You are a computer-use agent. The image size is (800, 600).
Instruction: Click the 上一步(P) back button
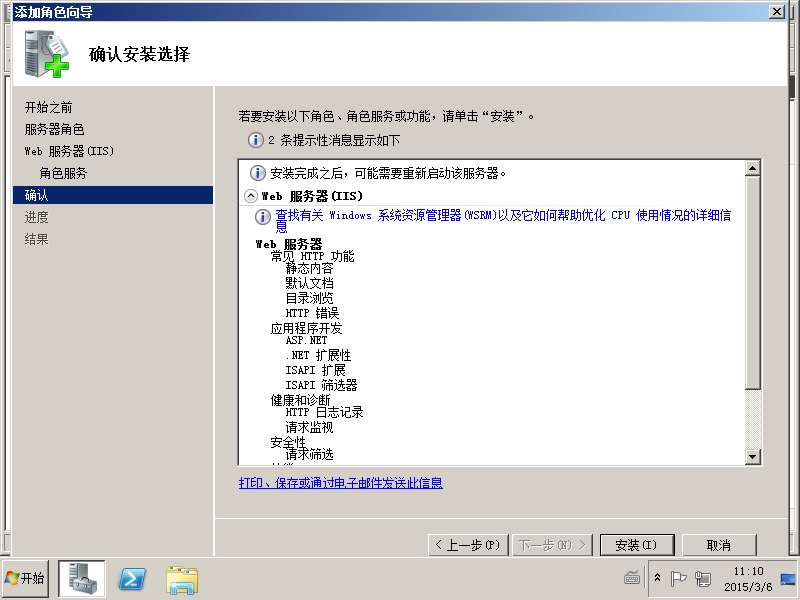pos(468,545)
